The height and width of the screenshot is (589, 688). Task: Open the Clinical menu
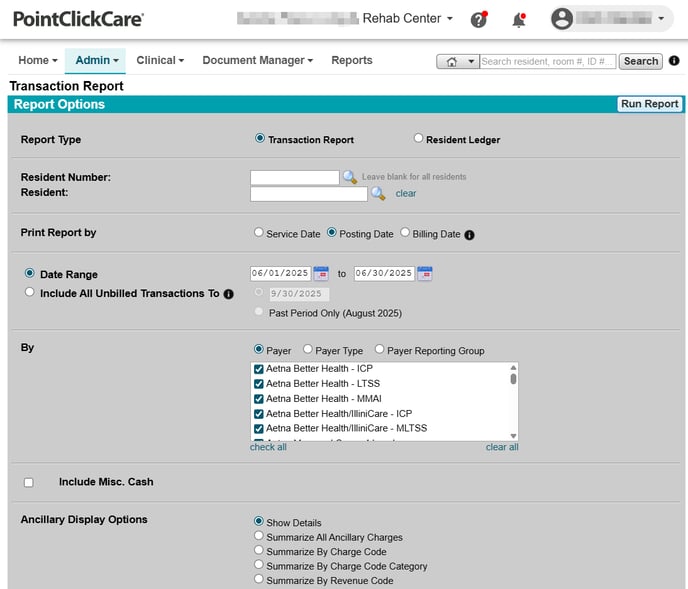(x=160, y=61)
